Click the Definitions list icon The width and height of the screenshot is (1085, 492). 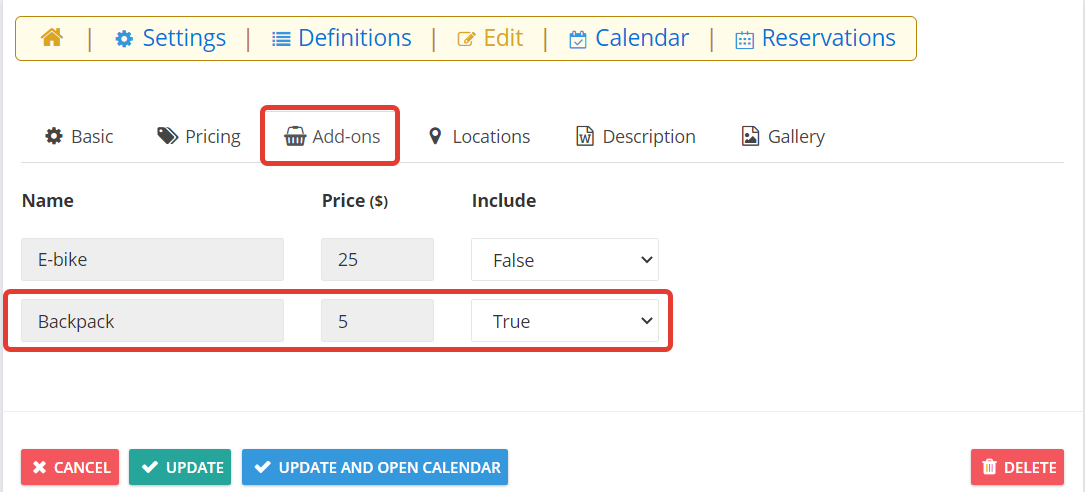tap(281, 39)
